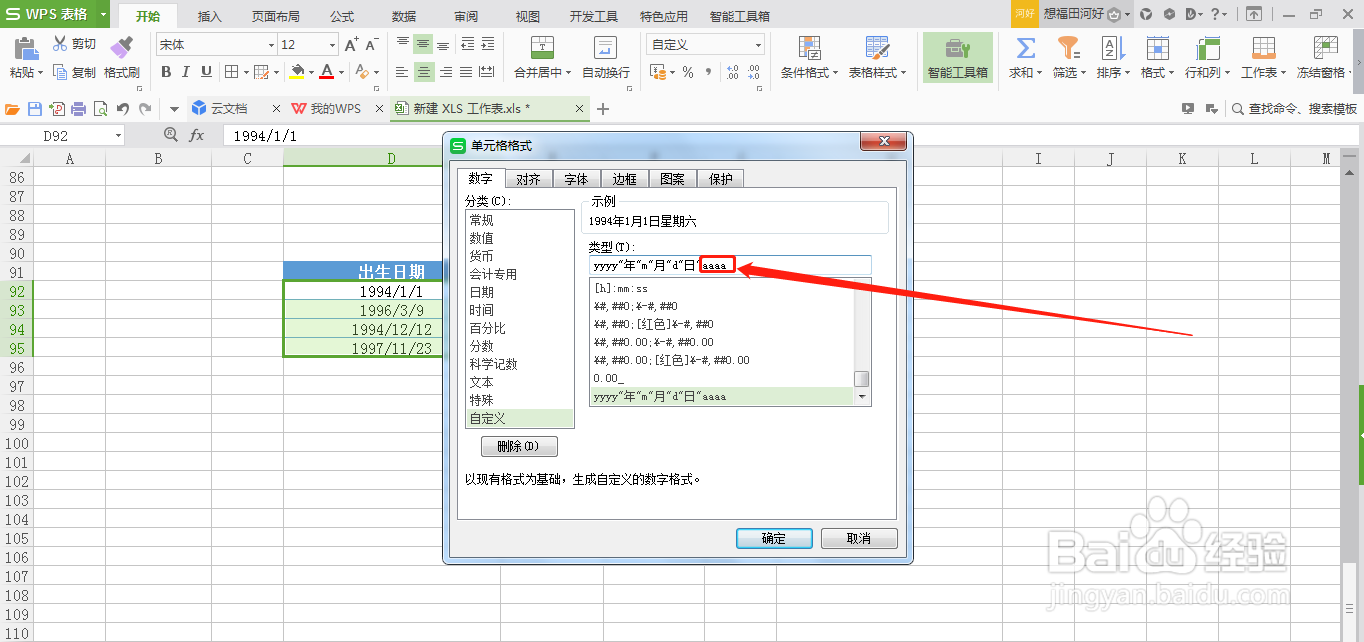Image resolution: width=1364 pixels, height=642 pixels.
Task: Toggle right text alignment
Action: 444,72
